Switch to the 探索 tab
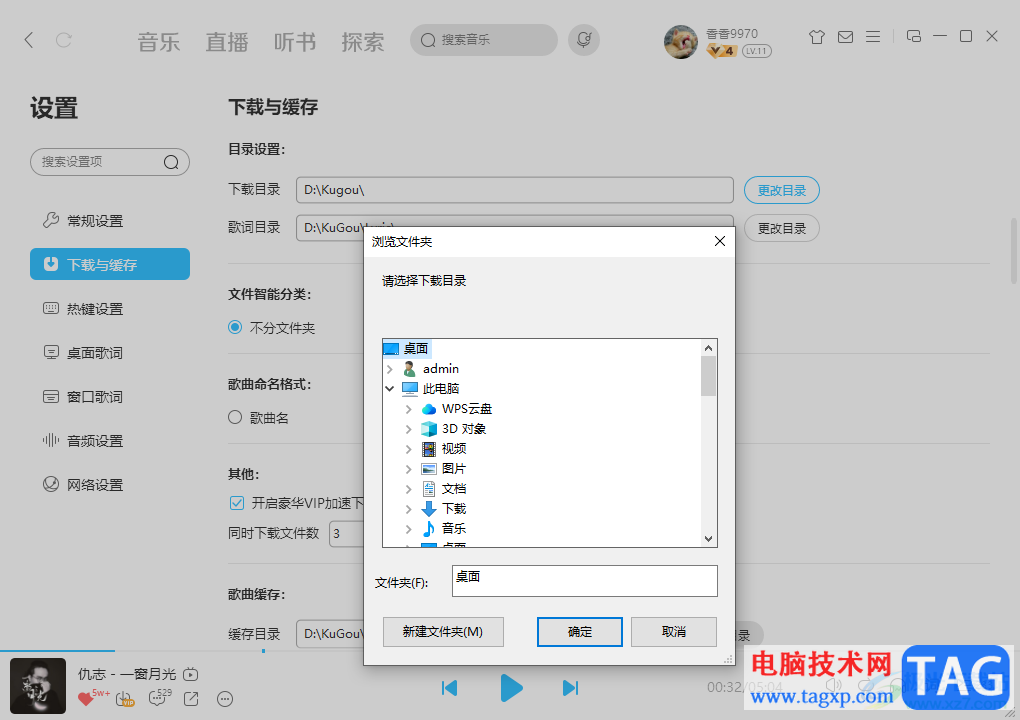The width and height of the screenshot is (1020, 720). pyautogui.click(x=362, y=42)
